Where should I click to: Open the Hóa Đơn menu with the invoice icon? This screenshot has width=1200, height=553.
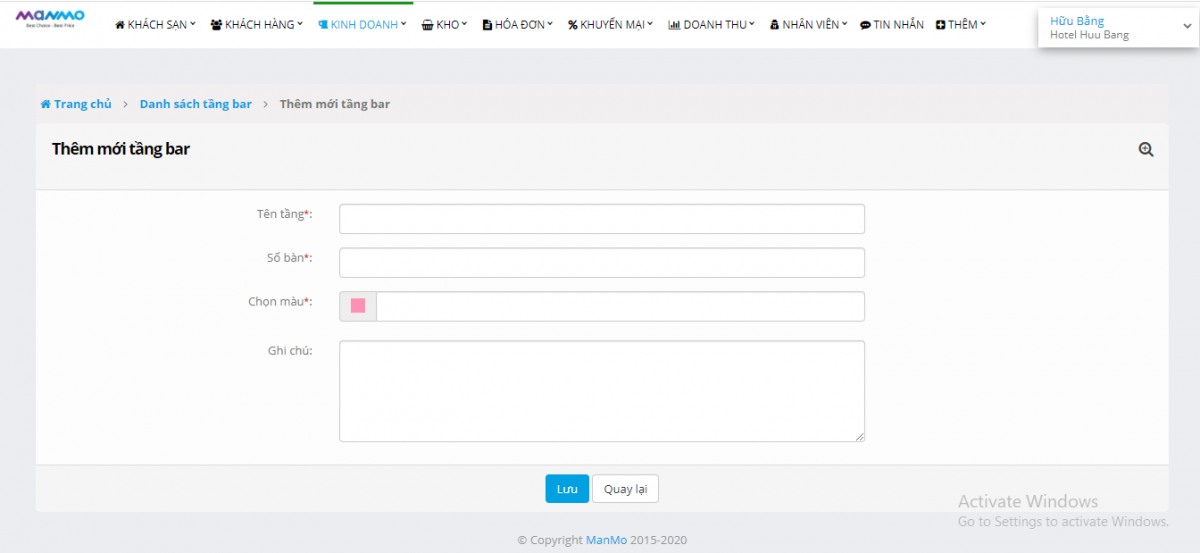[518, 25]
